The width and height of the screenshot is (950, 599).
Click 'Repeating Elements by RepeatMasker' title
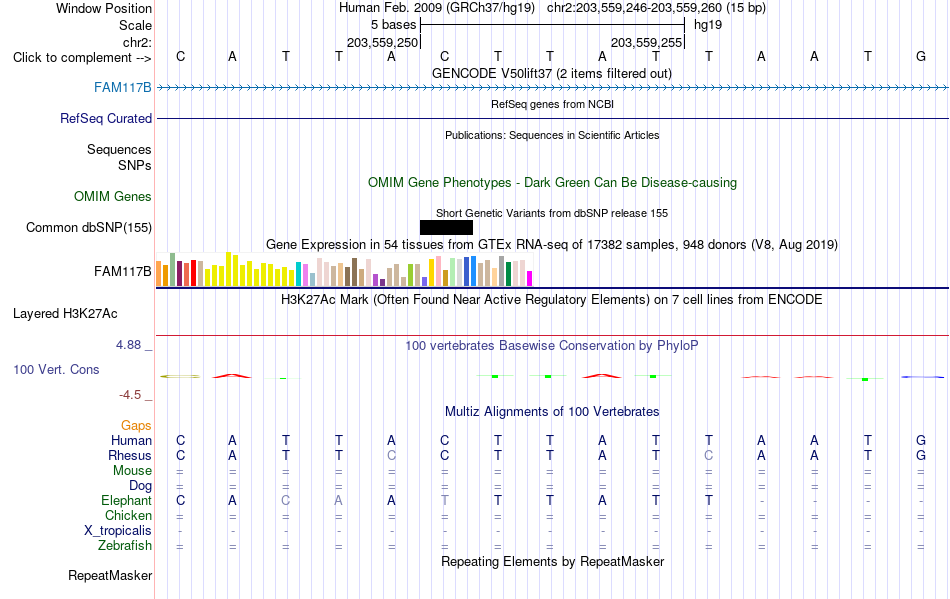point(553,562)
